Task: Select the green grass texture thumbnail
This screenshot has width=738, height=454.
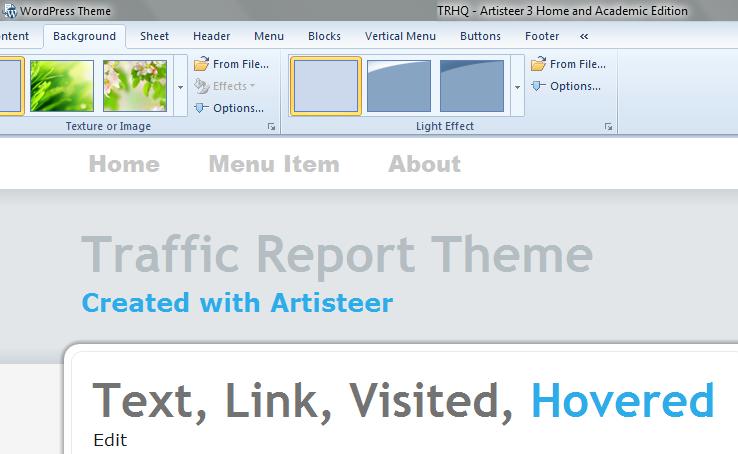Action: pyautogui.click(x=62, y=86)
